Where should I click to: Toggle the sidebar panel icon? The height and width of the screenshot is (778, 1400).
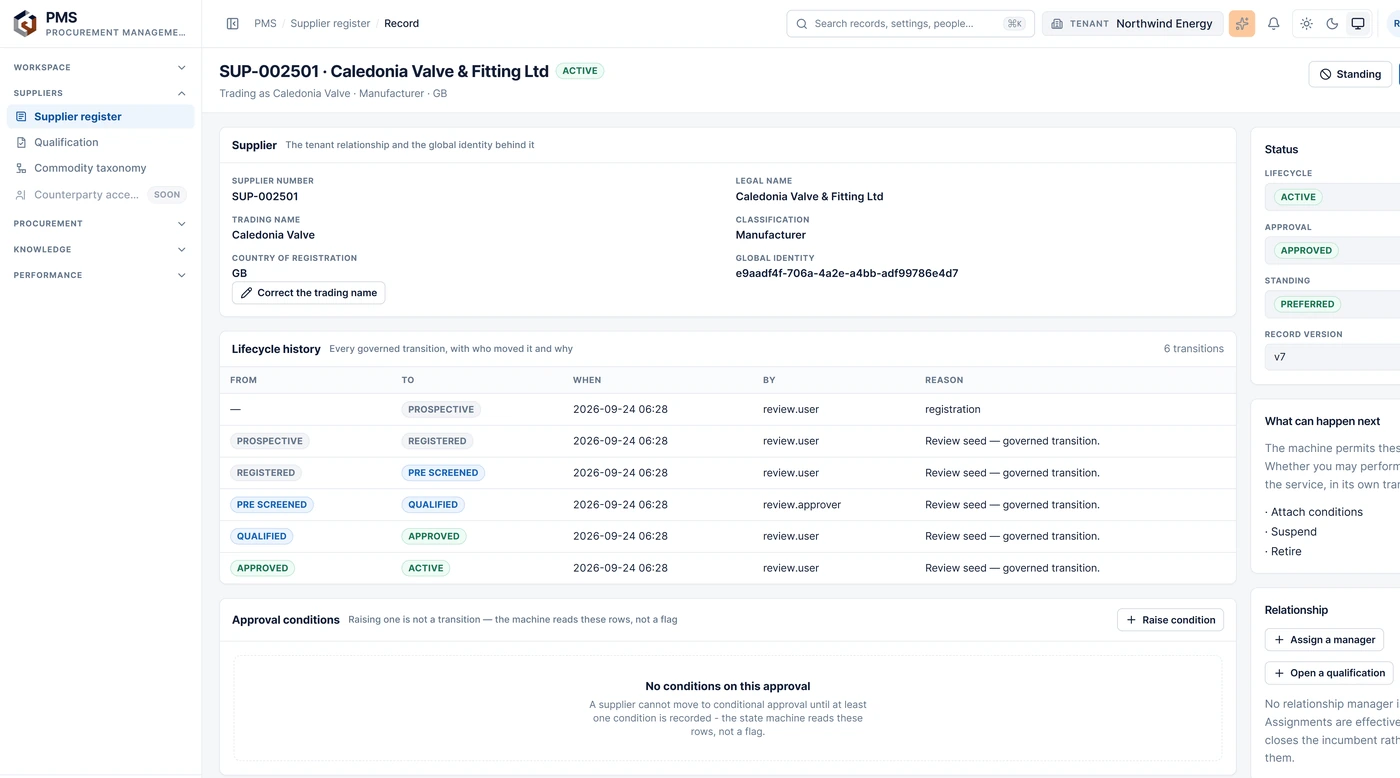(233, 23)
